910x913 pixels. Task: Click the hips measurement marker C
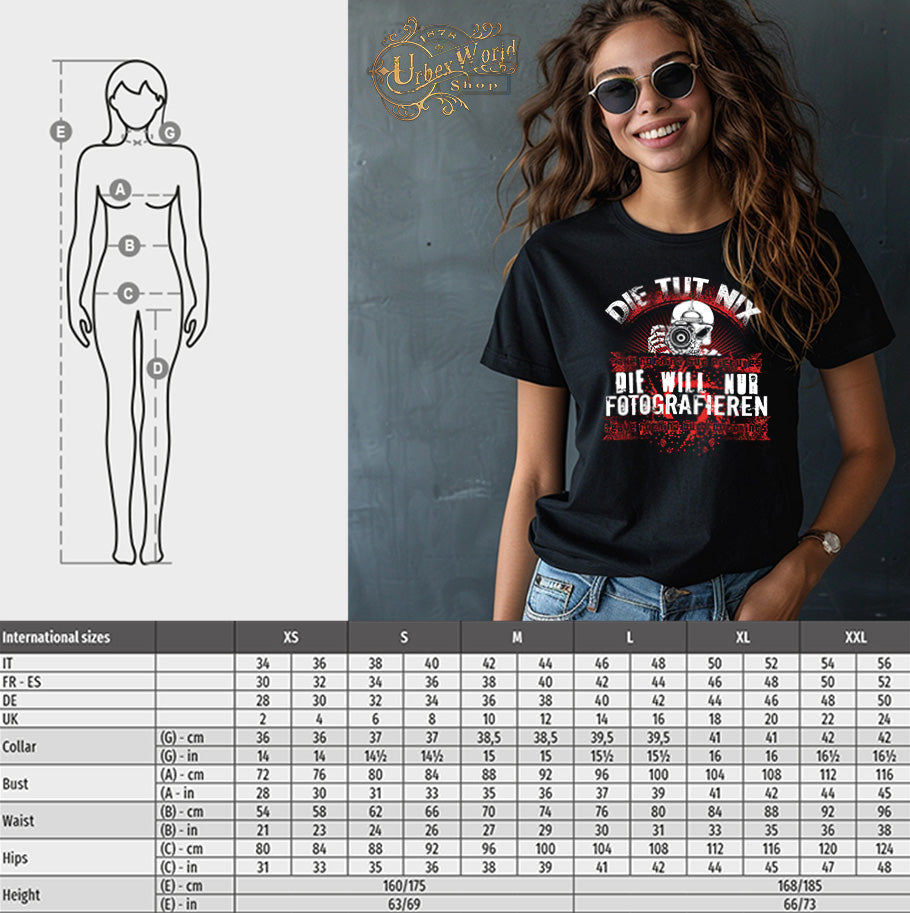coord(128,293)
